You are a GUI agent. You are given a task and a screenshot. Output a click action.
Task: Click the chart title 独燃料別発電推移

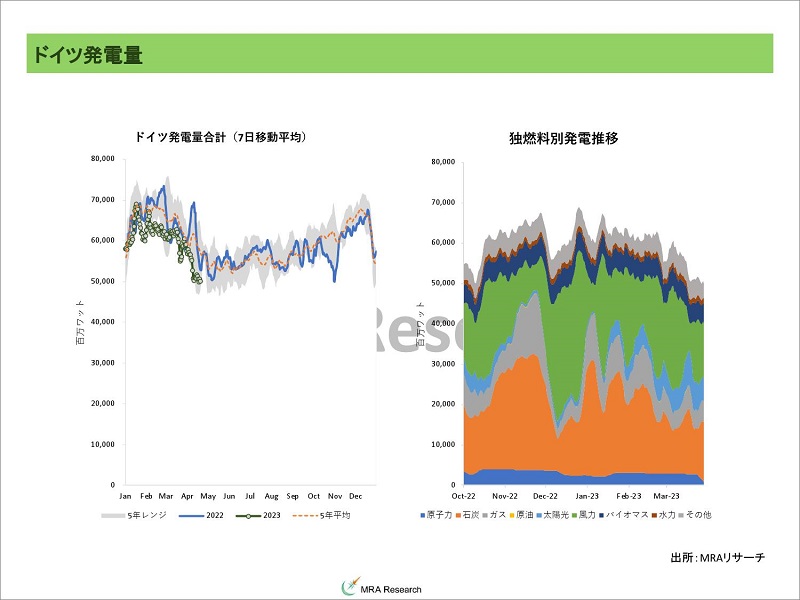pos(564,138)
